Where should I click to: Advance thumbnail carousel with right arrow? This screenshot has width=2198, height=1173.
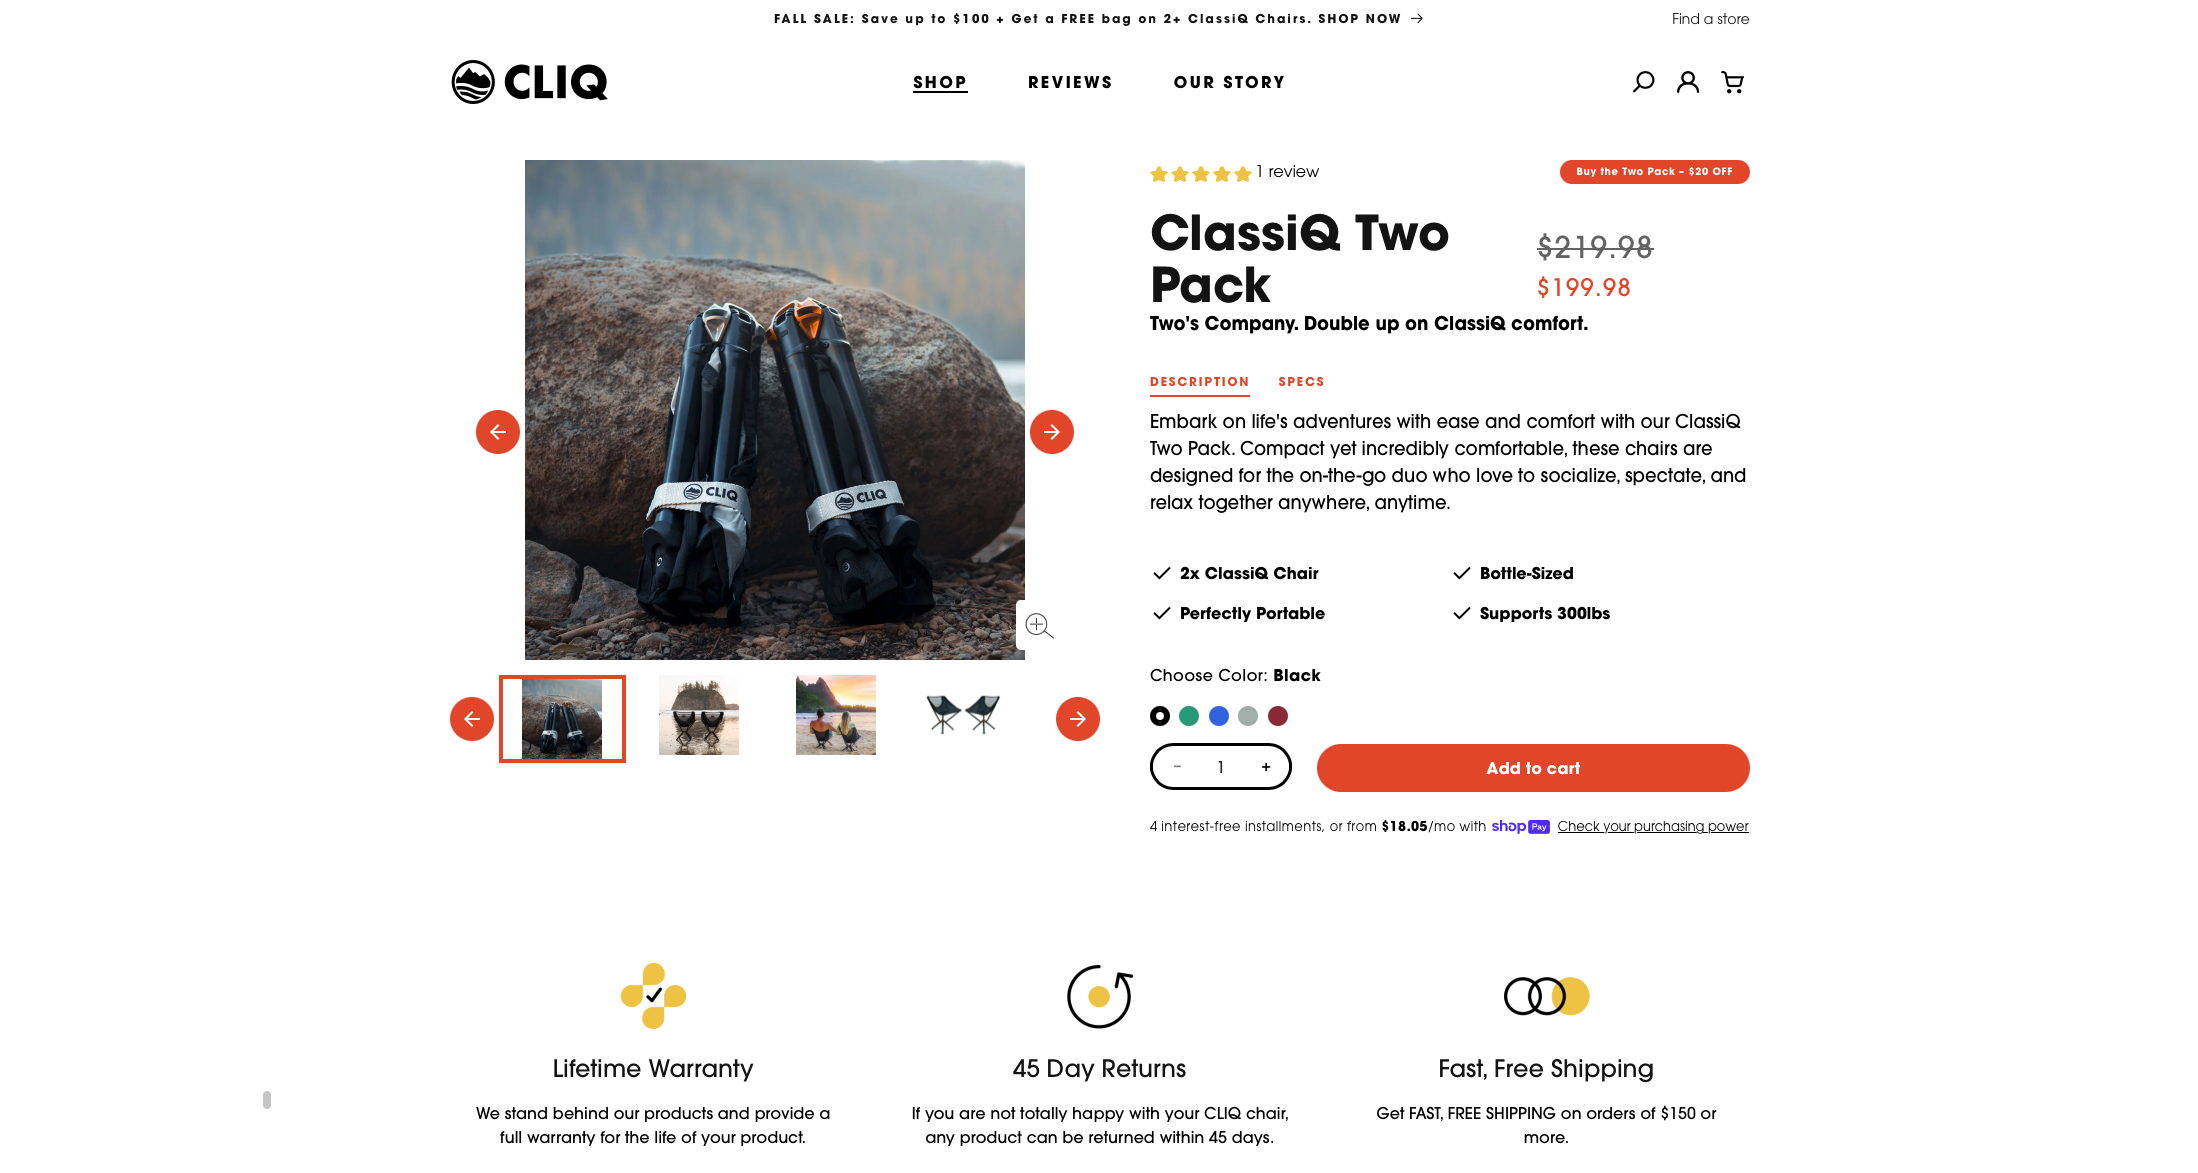click(1078, 719)
